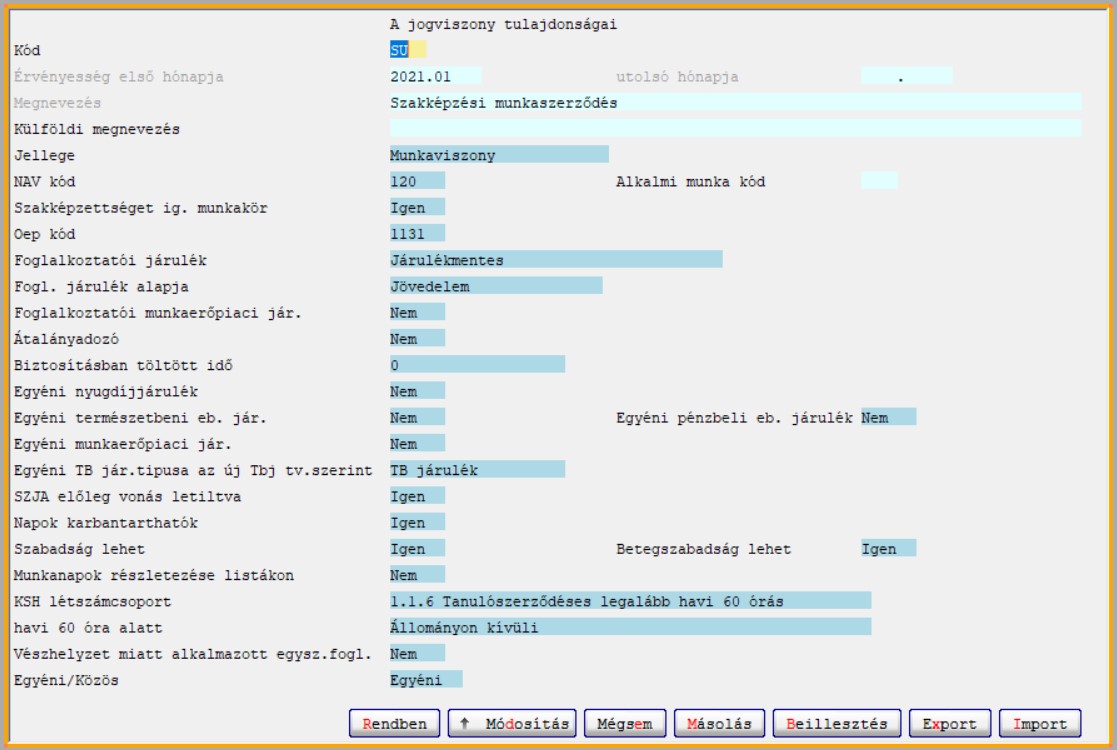Toggle SZJA előleg vonás letiltva value
The width and height of the screenshot is (1117, 750).
point(416,496)
